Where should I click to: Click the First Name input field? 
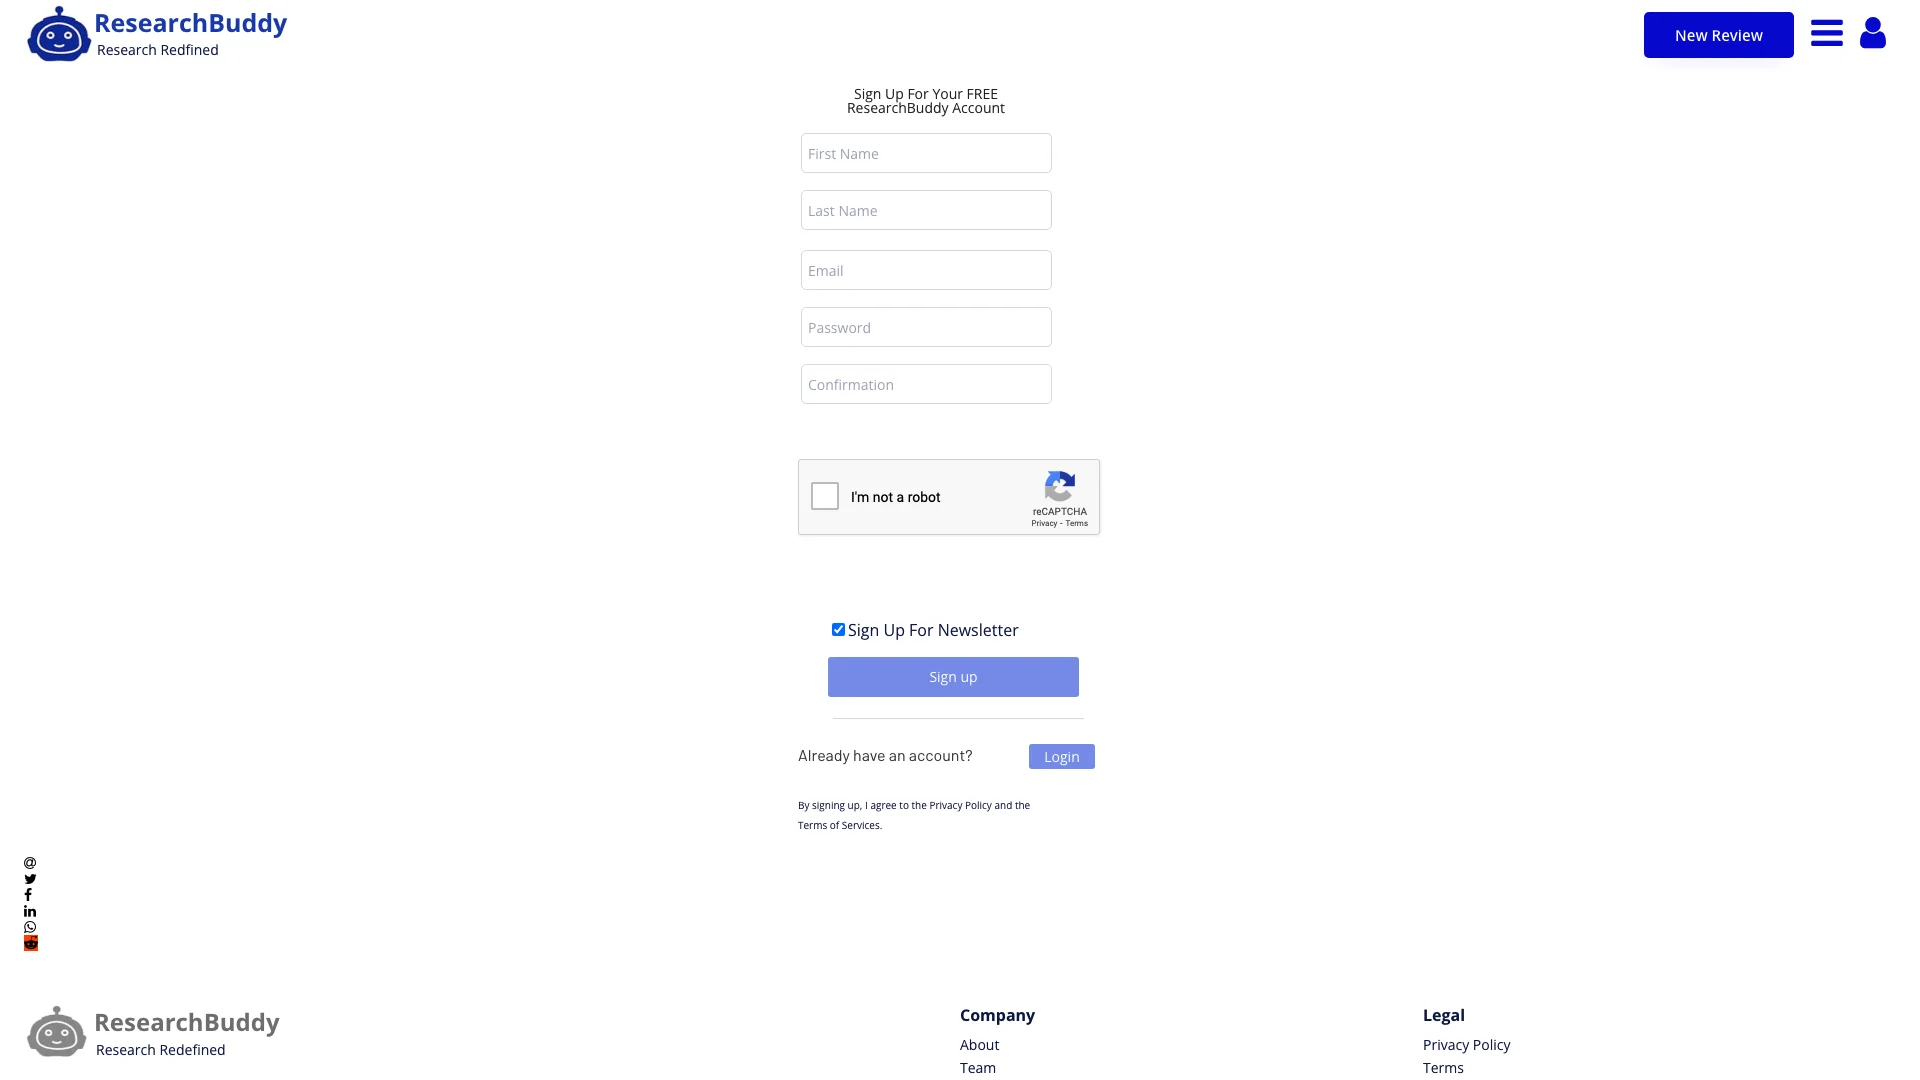coord(924,153)
